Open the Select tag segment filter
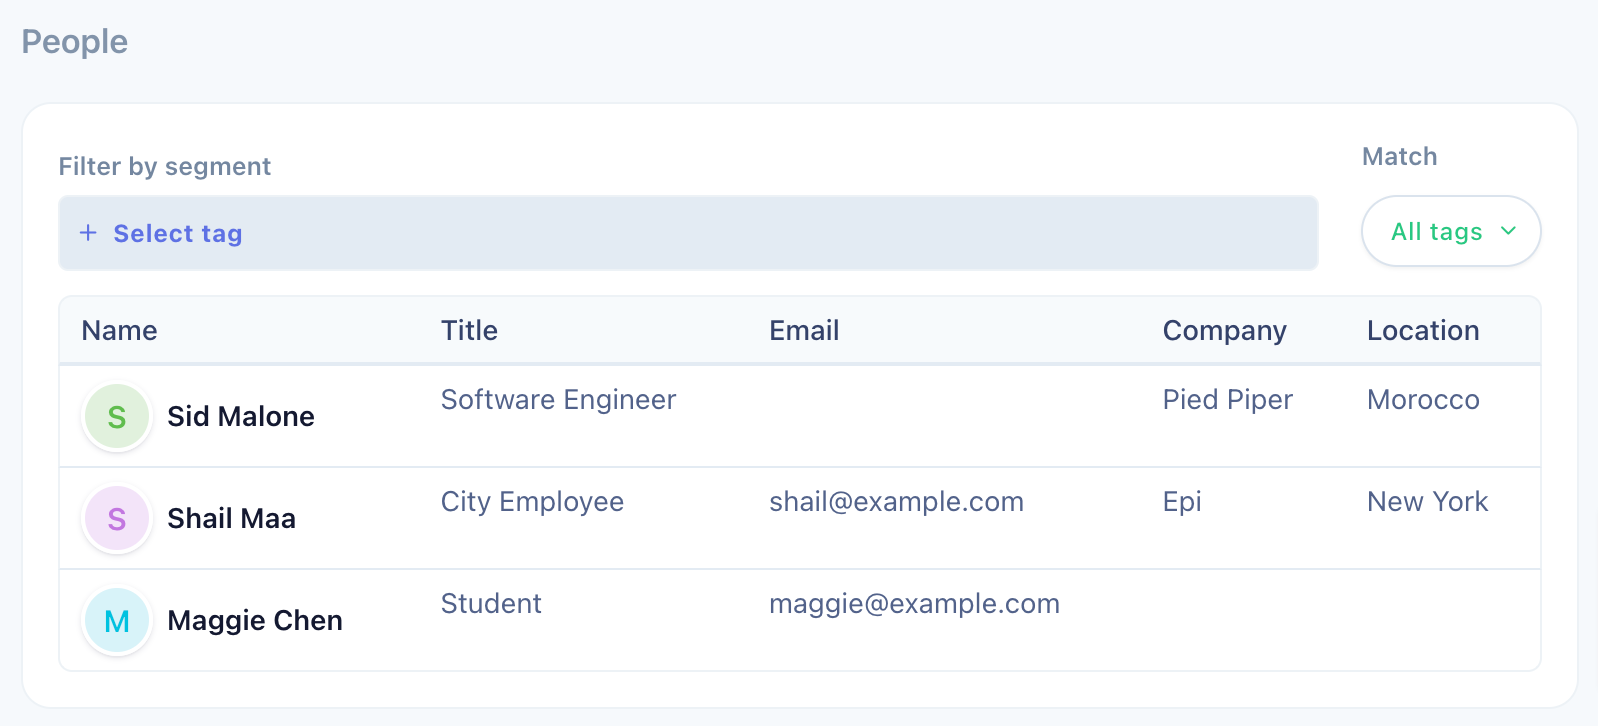 click(688, 233)
